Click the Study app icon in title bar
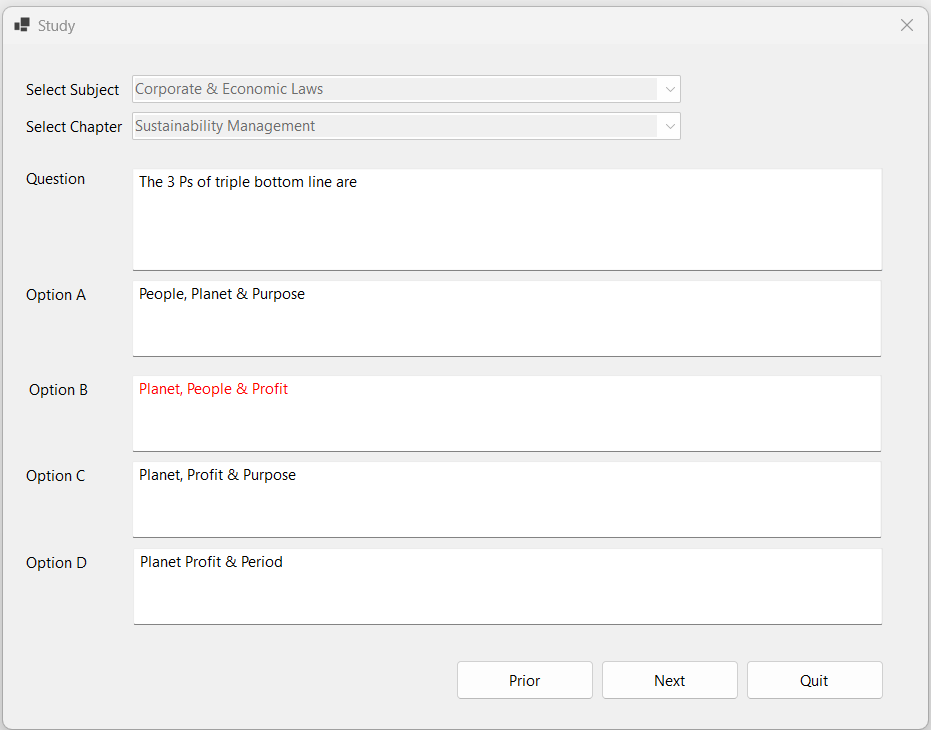Viewport: 931px width, 730px height. (22, 25)
